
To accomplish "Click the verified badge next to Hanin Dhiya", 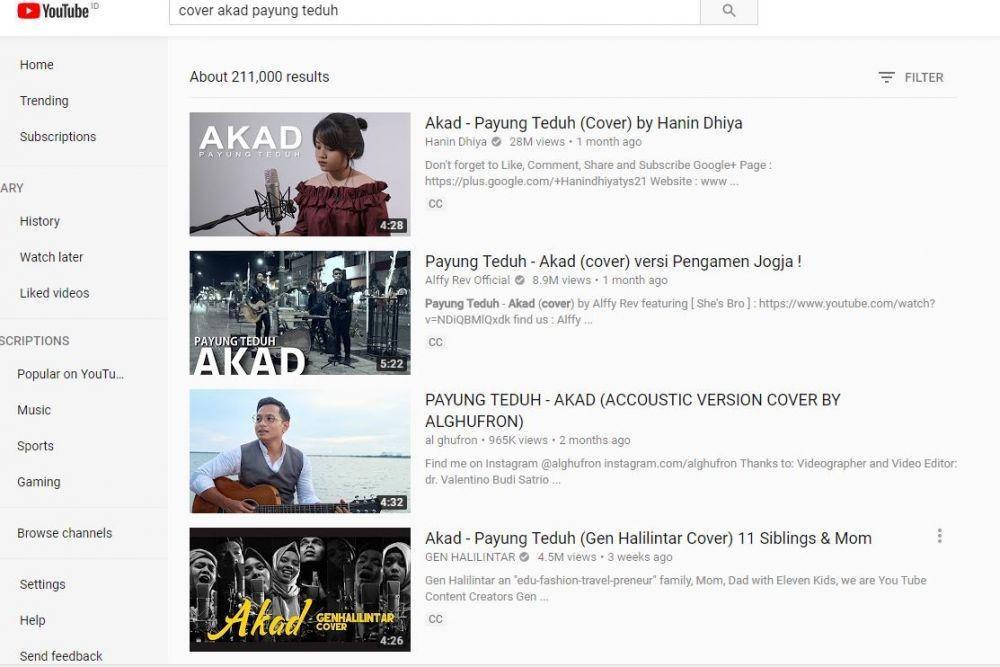I will (496, 142).
